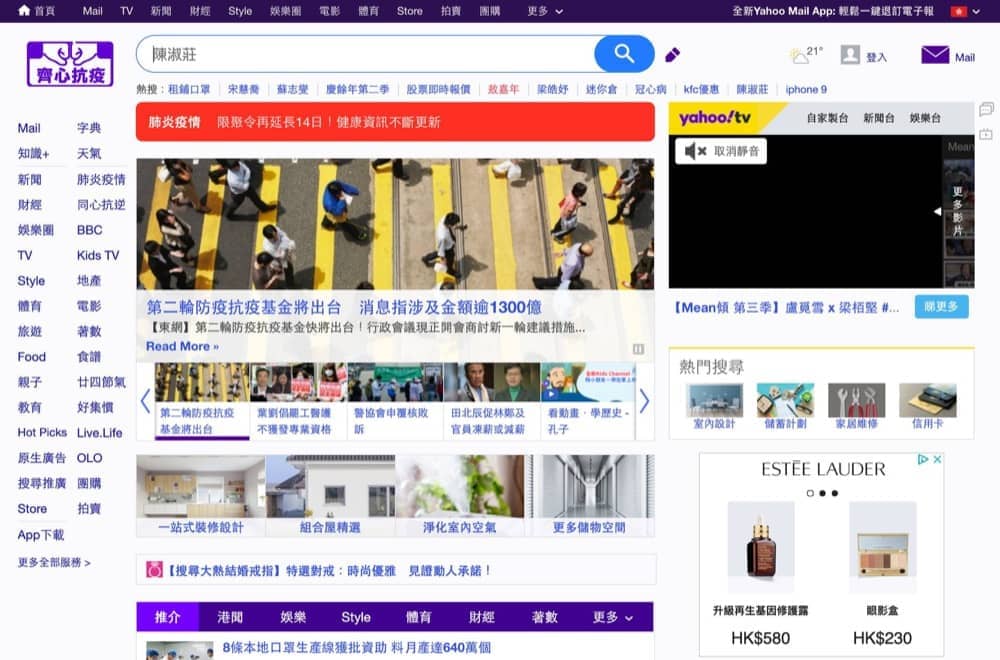Expand the 更多 menu in top navigation
The height and width of the screenshot is (660, 1000).
544,11
